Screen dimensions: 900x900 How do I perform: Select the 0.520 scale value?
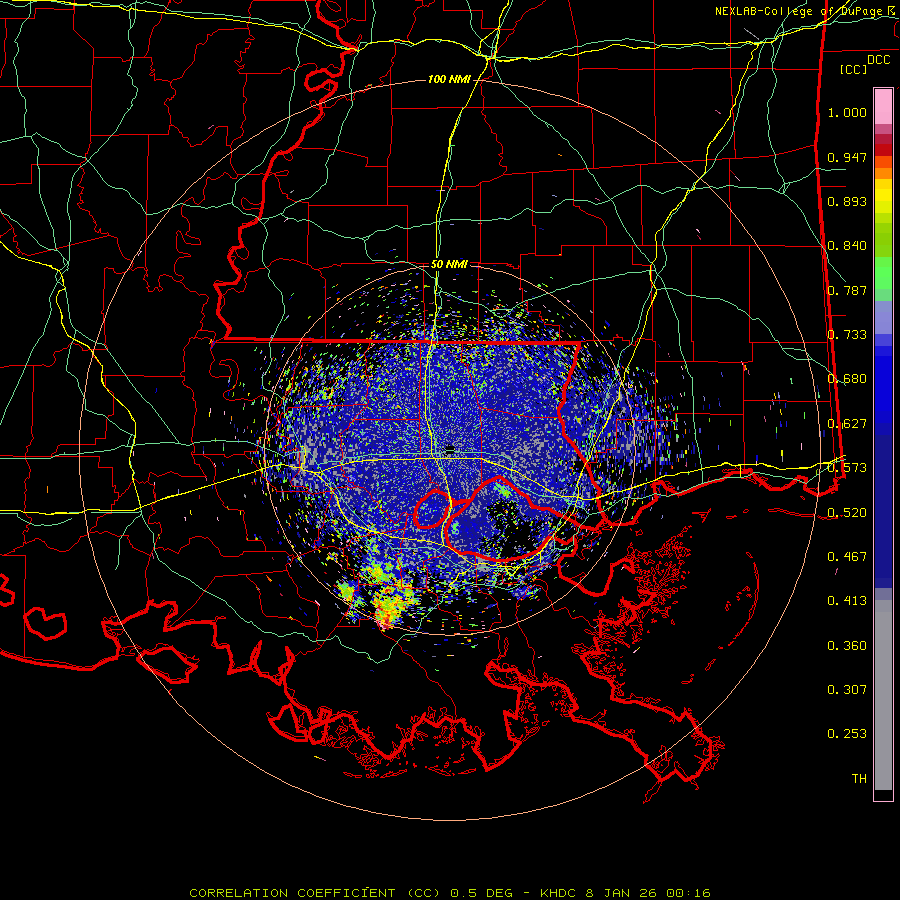coord(847,513)
